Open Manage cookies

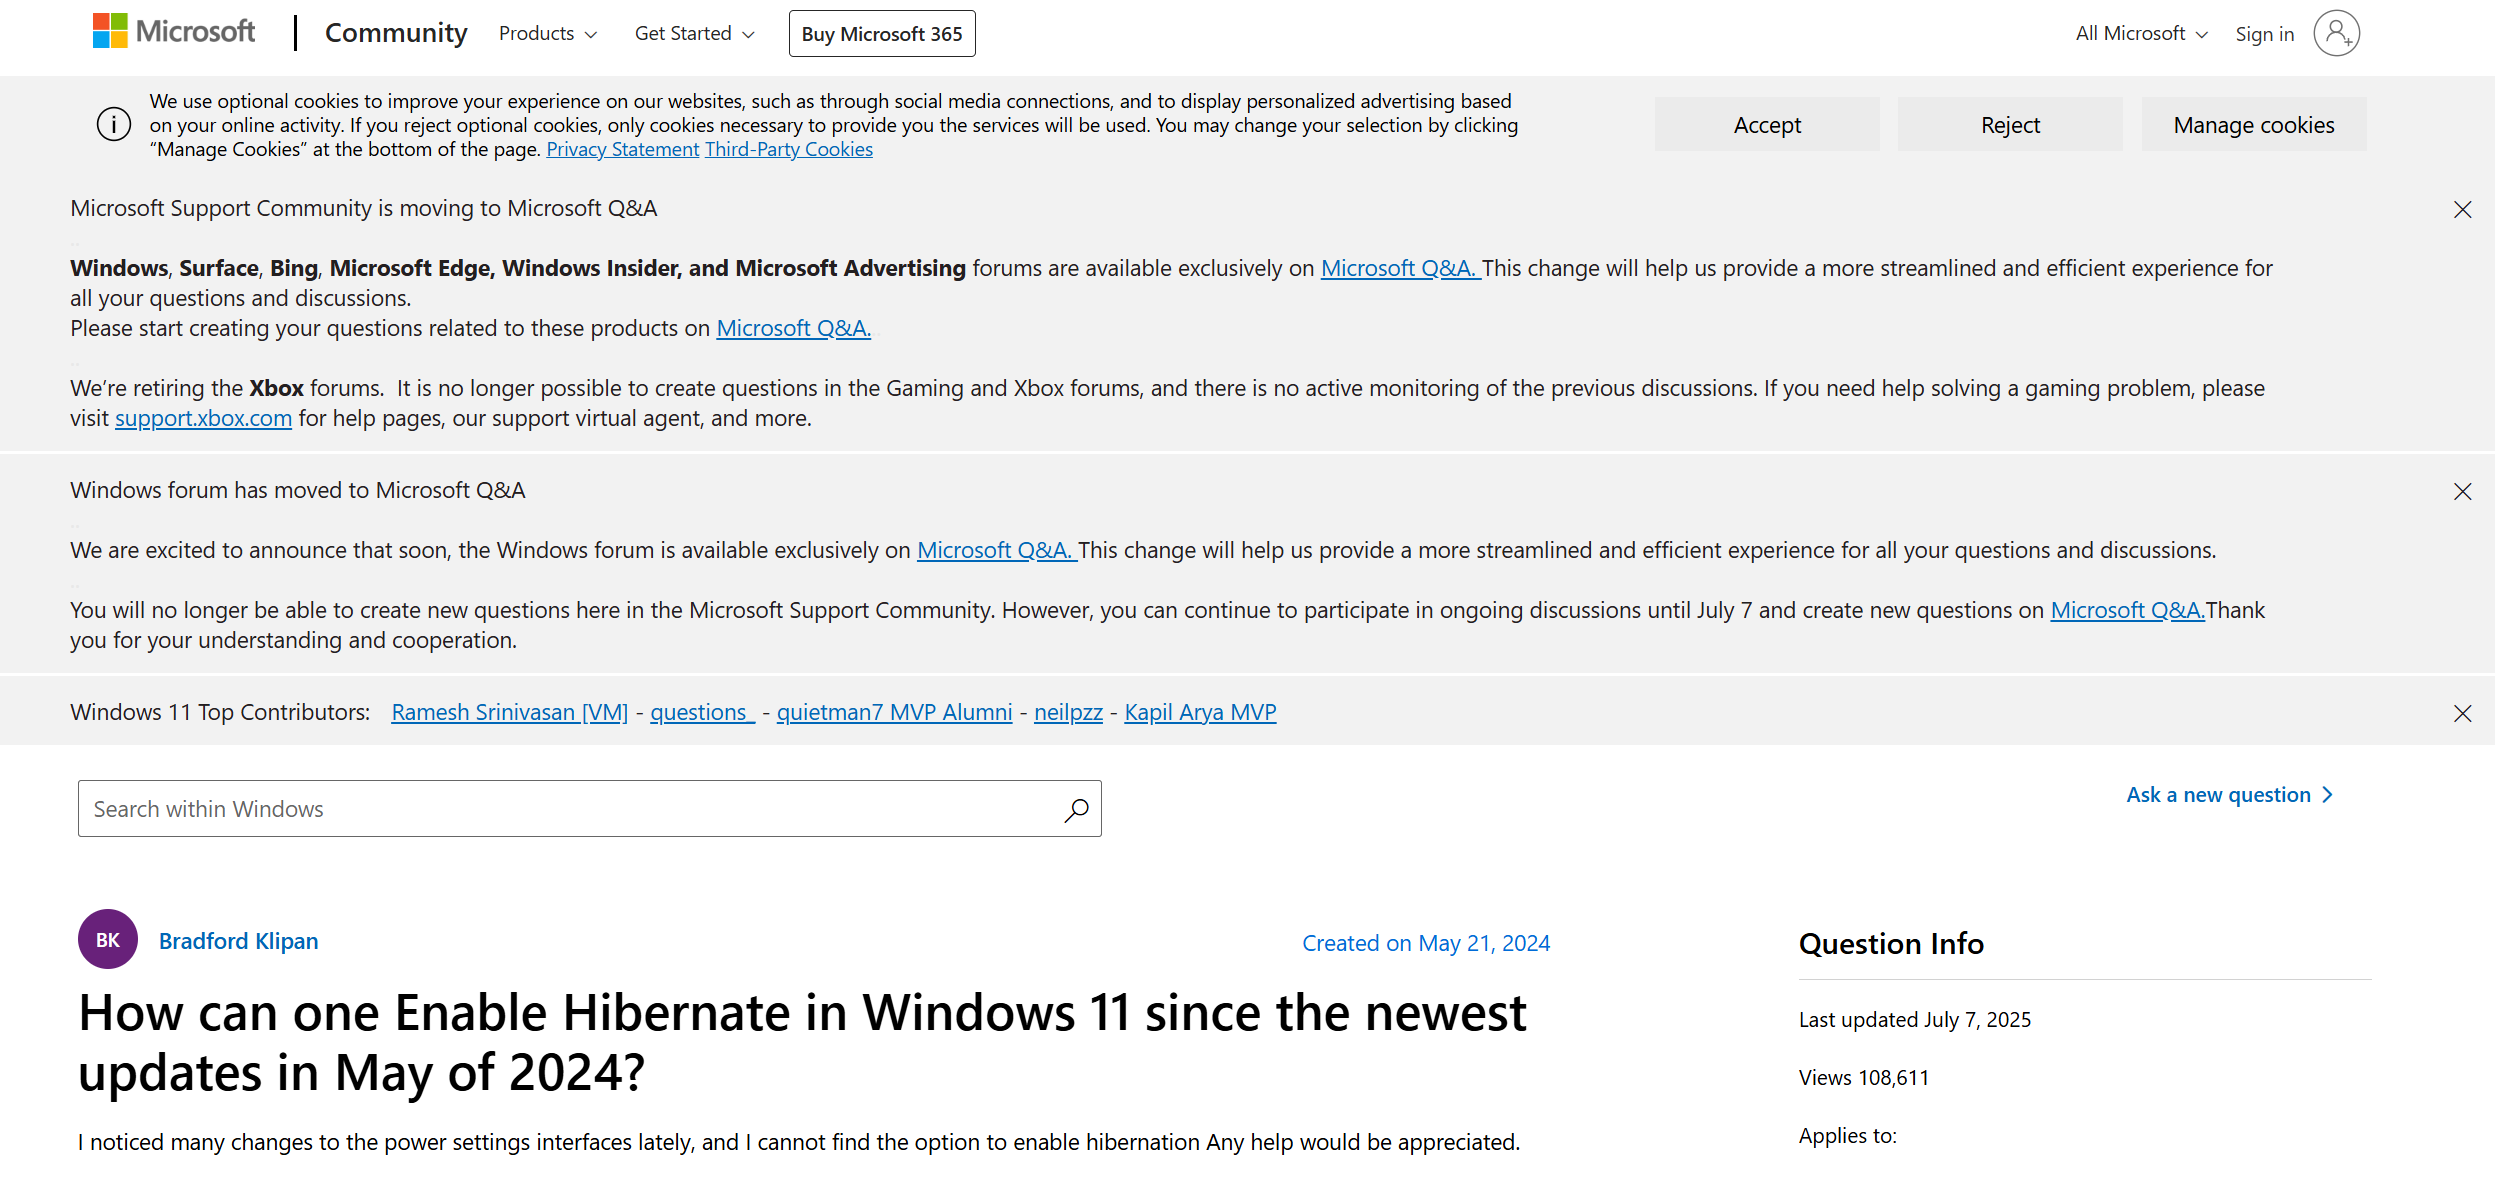(x=2254, y=125)
